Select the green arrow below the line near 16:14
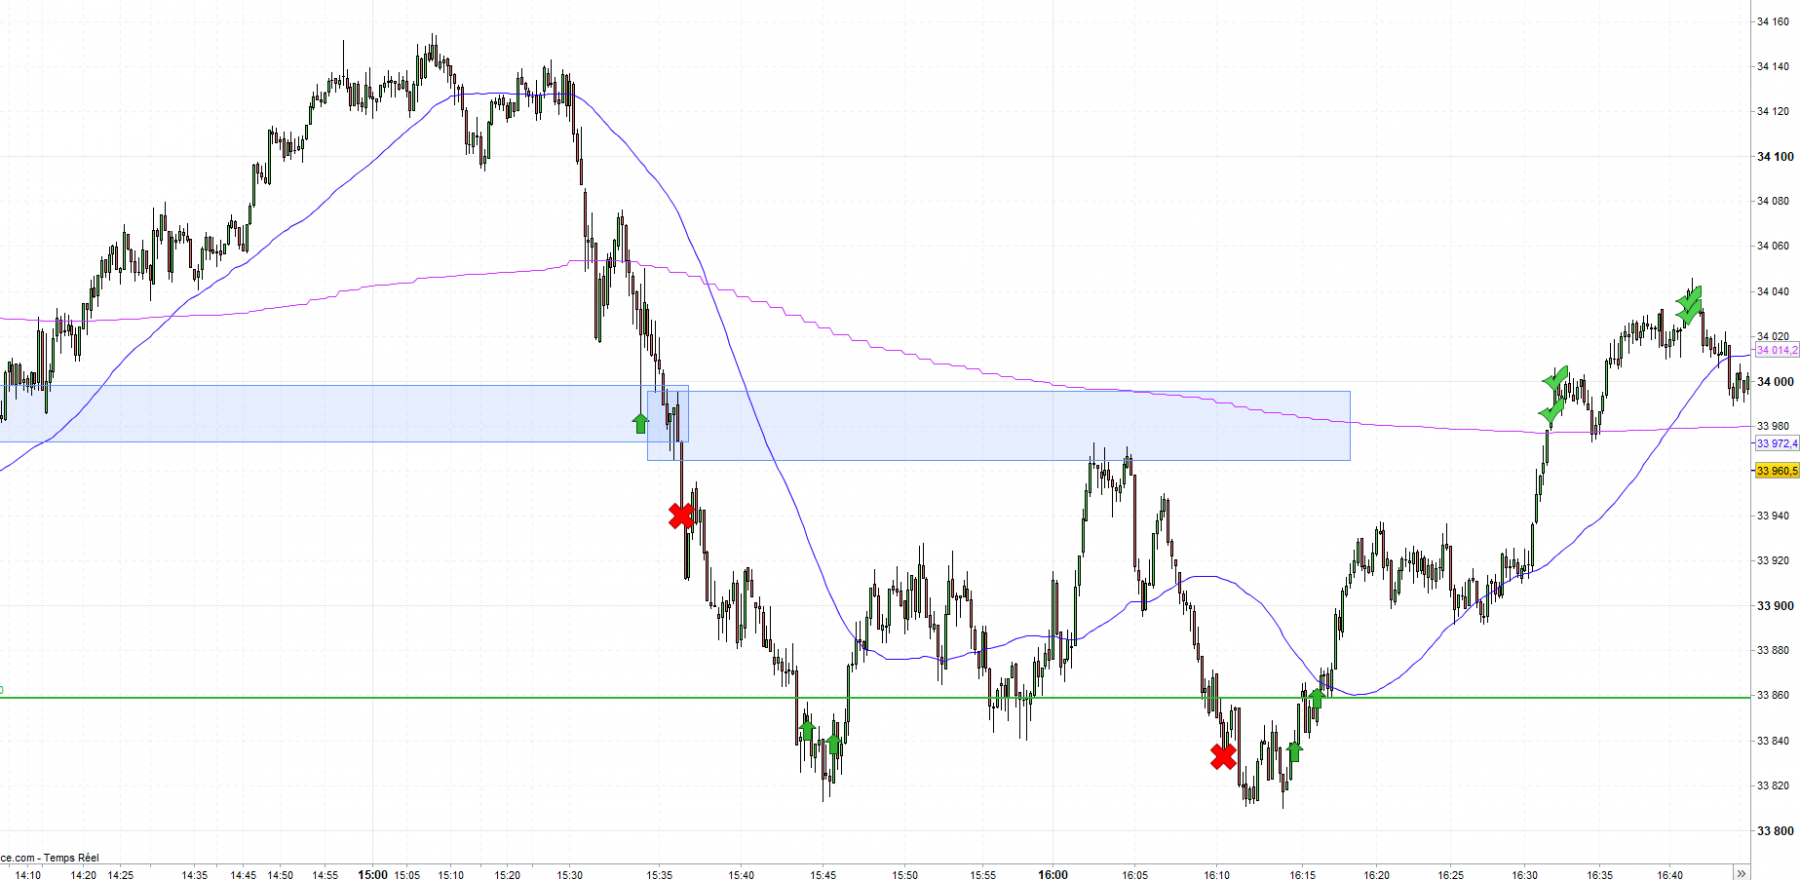This screenshot has height=880, width=1800. click(1294, 751)
